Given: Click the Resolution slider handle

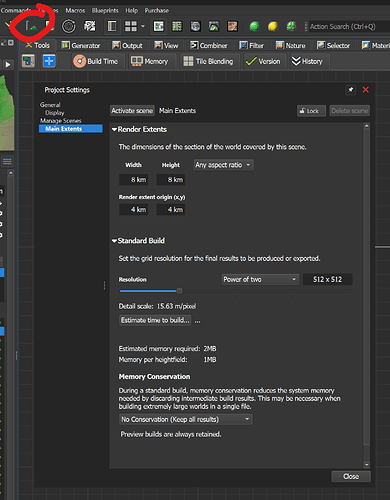Looking at the screenshot, I should coord(179,291).
